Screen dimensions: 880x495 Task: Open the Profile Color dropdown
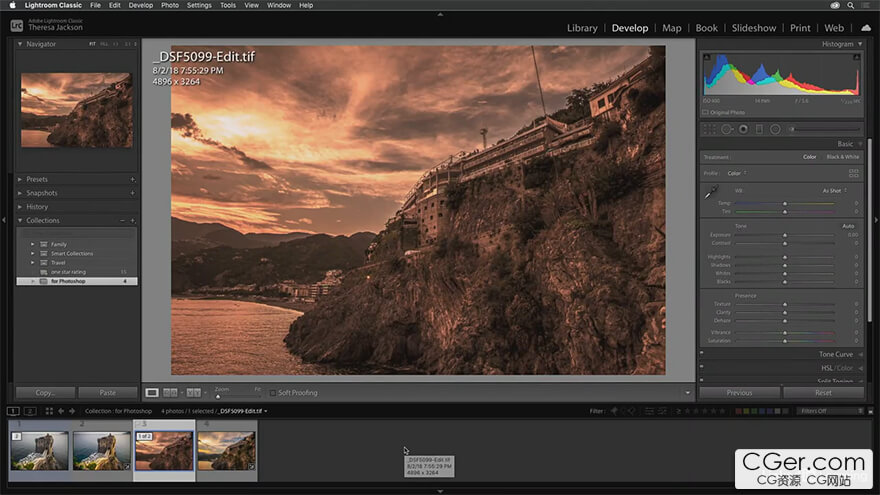pyautogui.click(x=737, y=173)
